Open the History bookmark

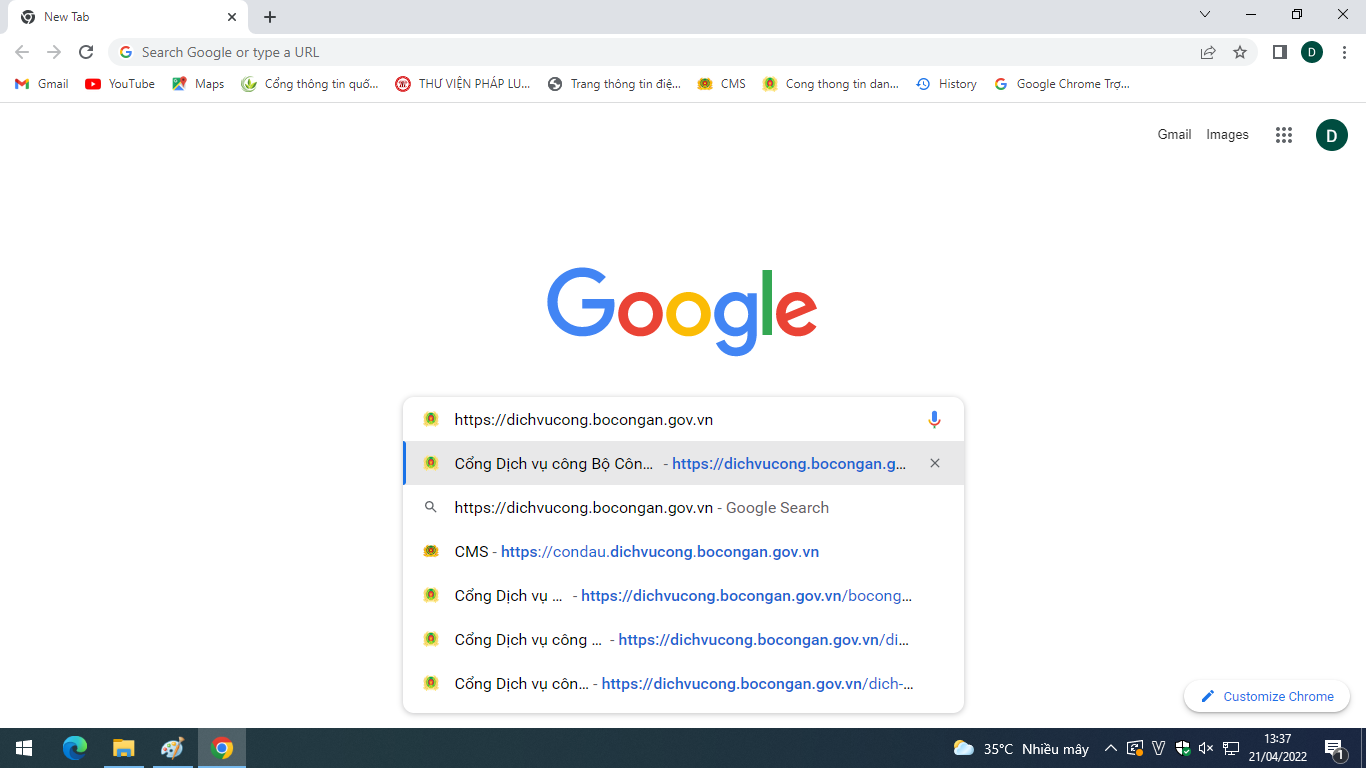point(947,84)
